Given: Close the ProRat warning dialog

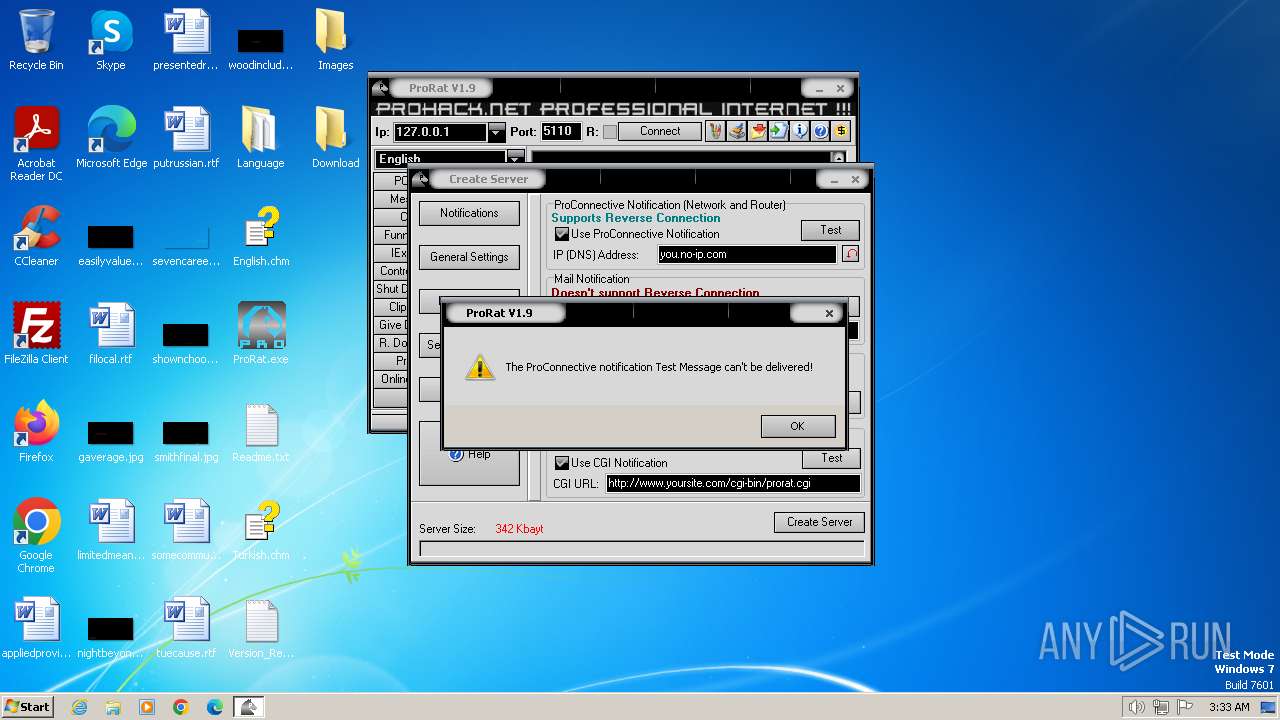Looking at the screenshot, I should [x=828, y=313].
